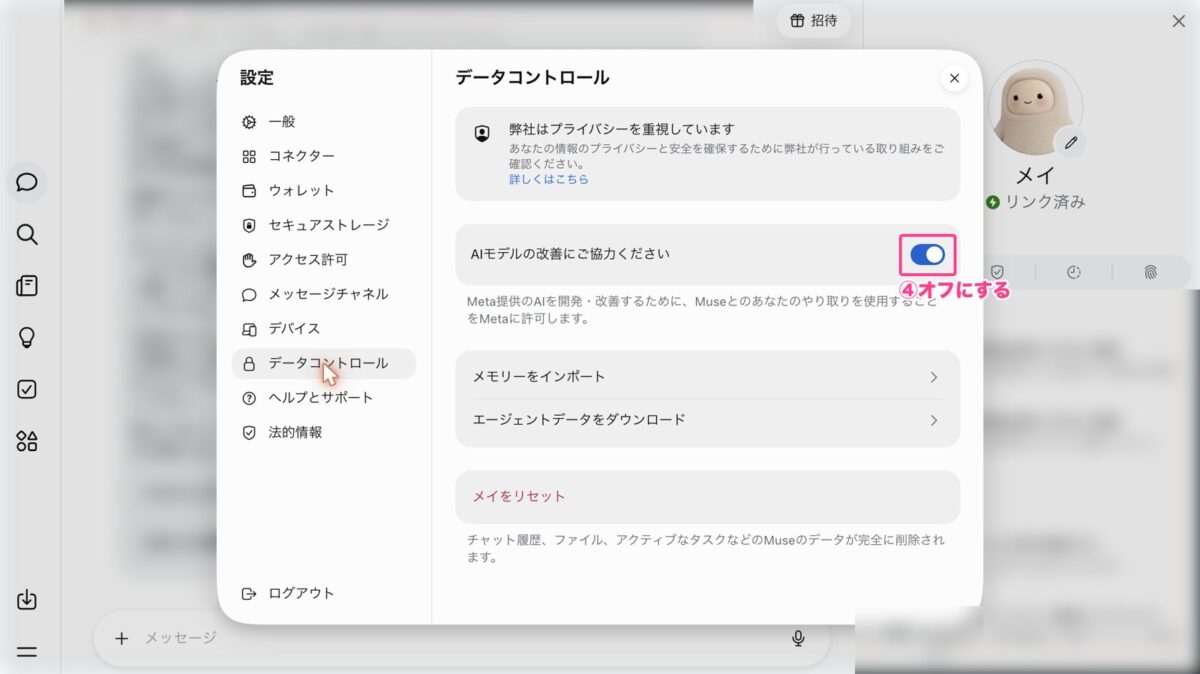This screenshot has height=674, width=1200.
Task: Close the profile side panel
Action: 1179,21
